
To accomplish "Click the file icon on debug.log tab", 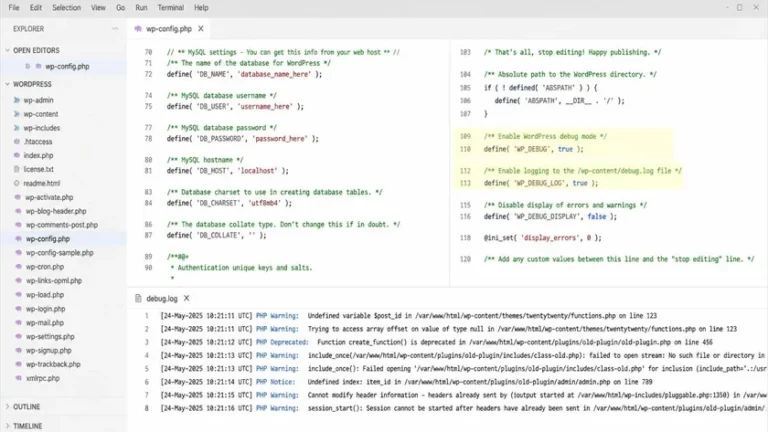I will (138, 298).
